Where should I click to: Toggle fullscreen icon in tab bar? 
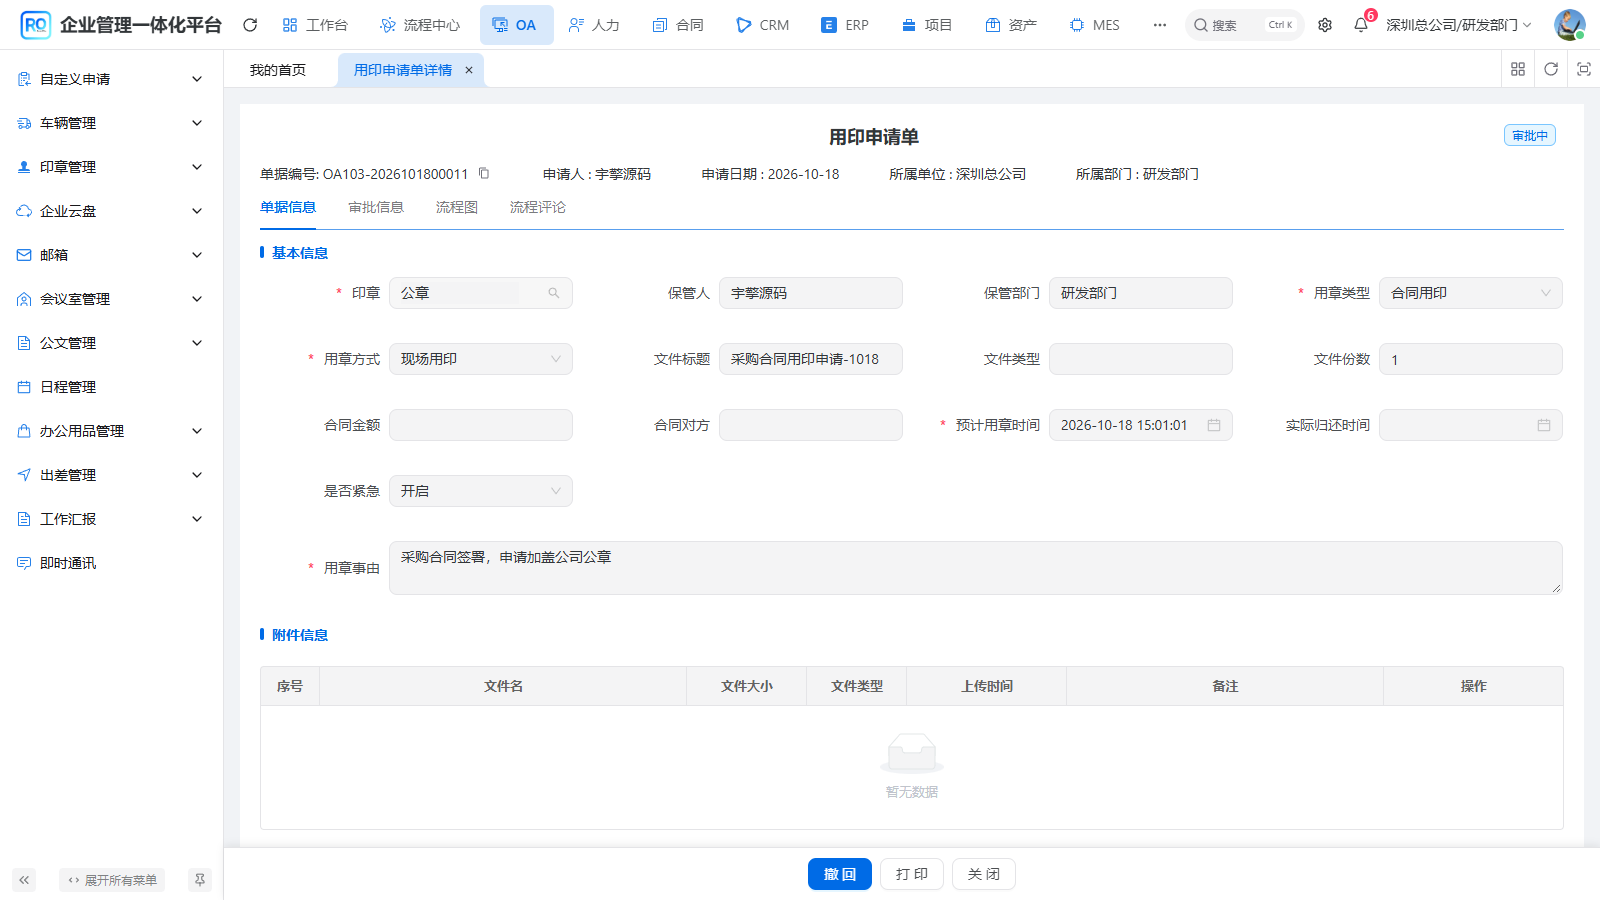pos(1584,69)
